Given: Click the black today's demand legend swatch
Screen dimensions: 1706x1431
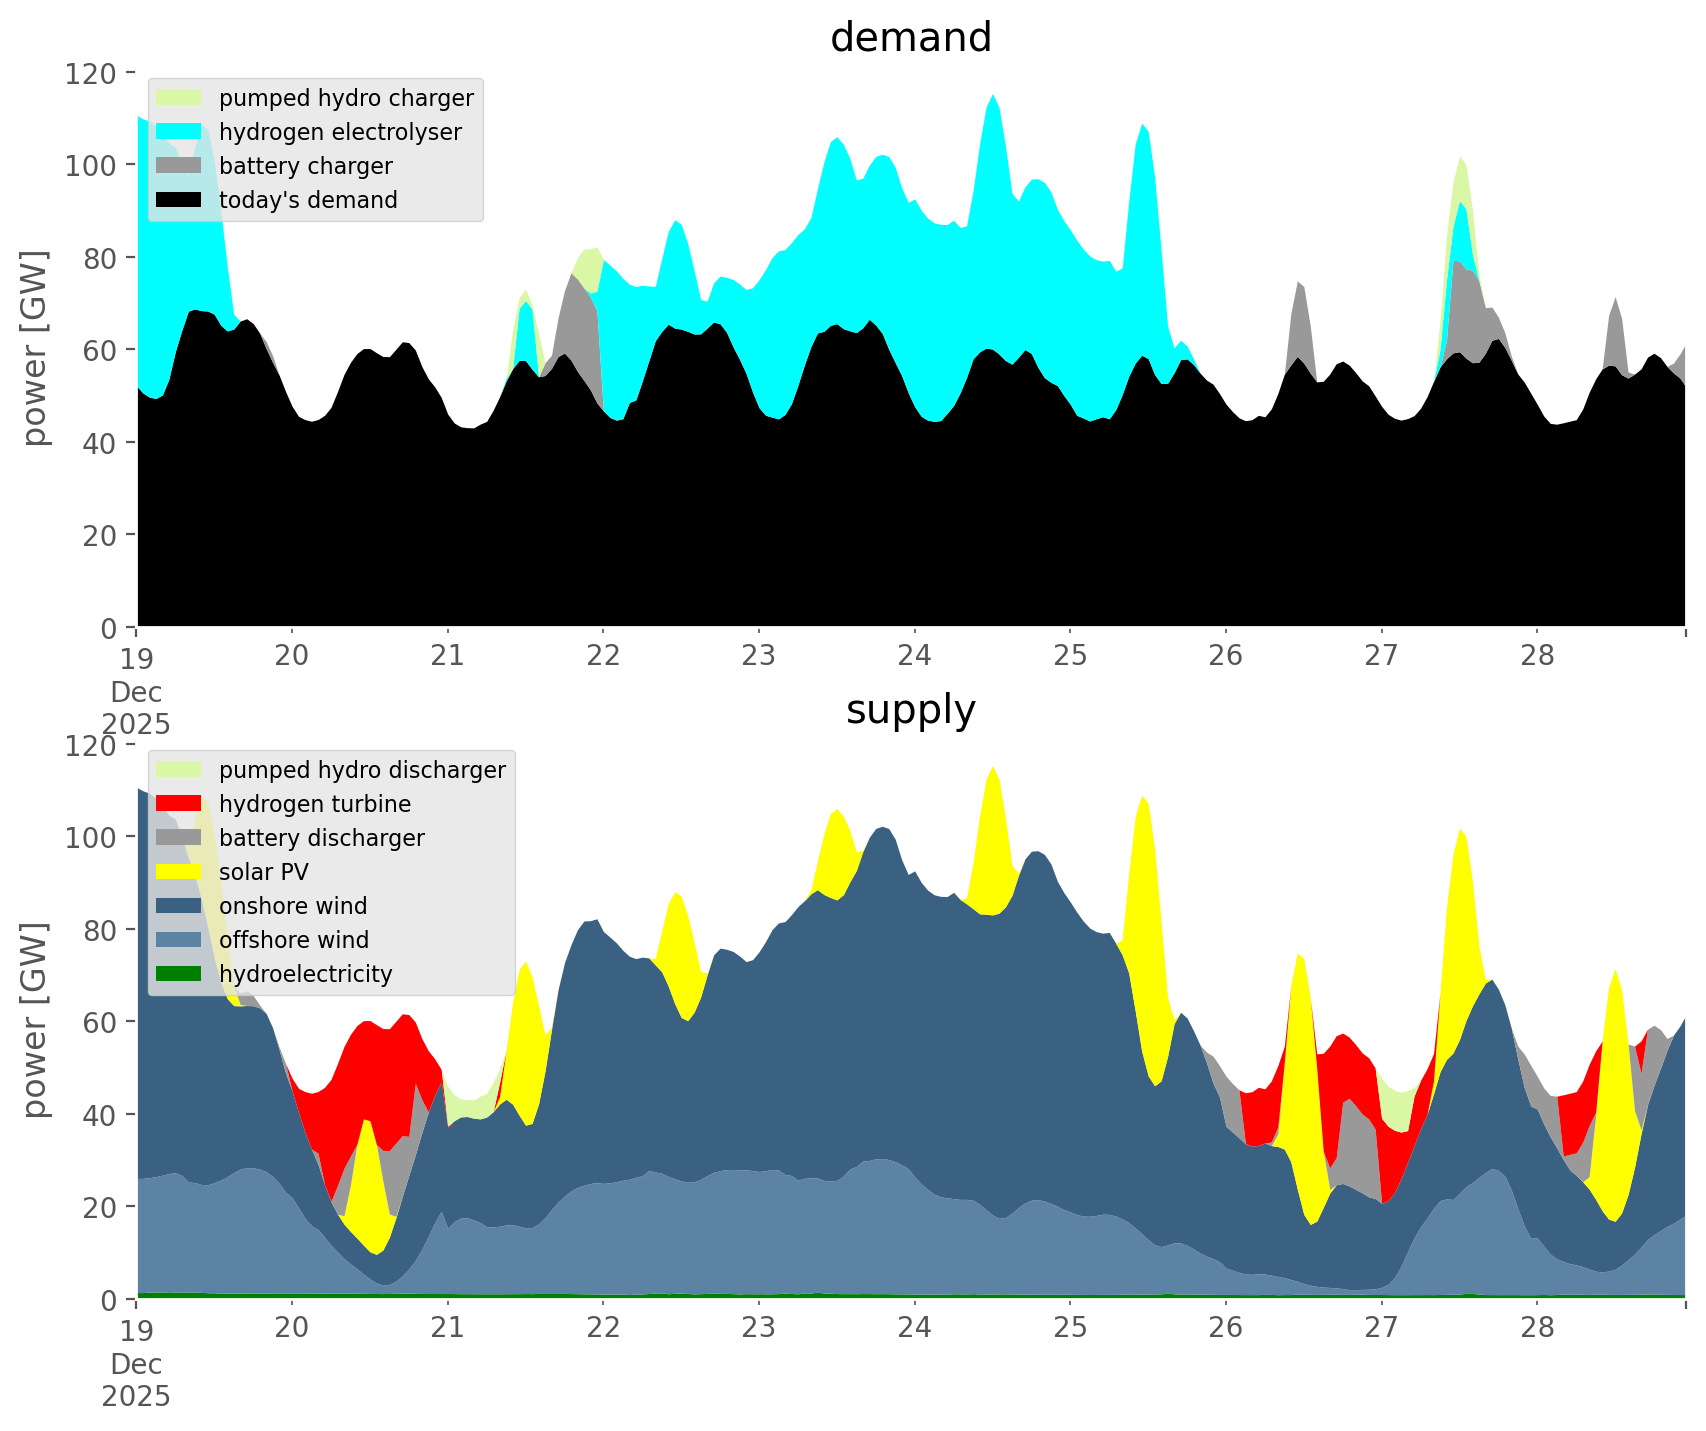Looking at the screenshot, I should (x=179, y=200).
